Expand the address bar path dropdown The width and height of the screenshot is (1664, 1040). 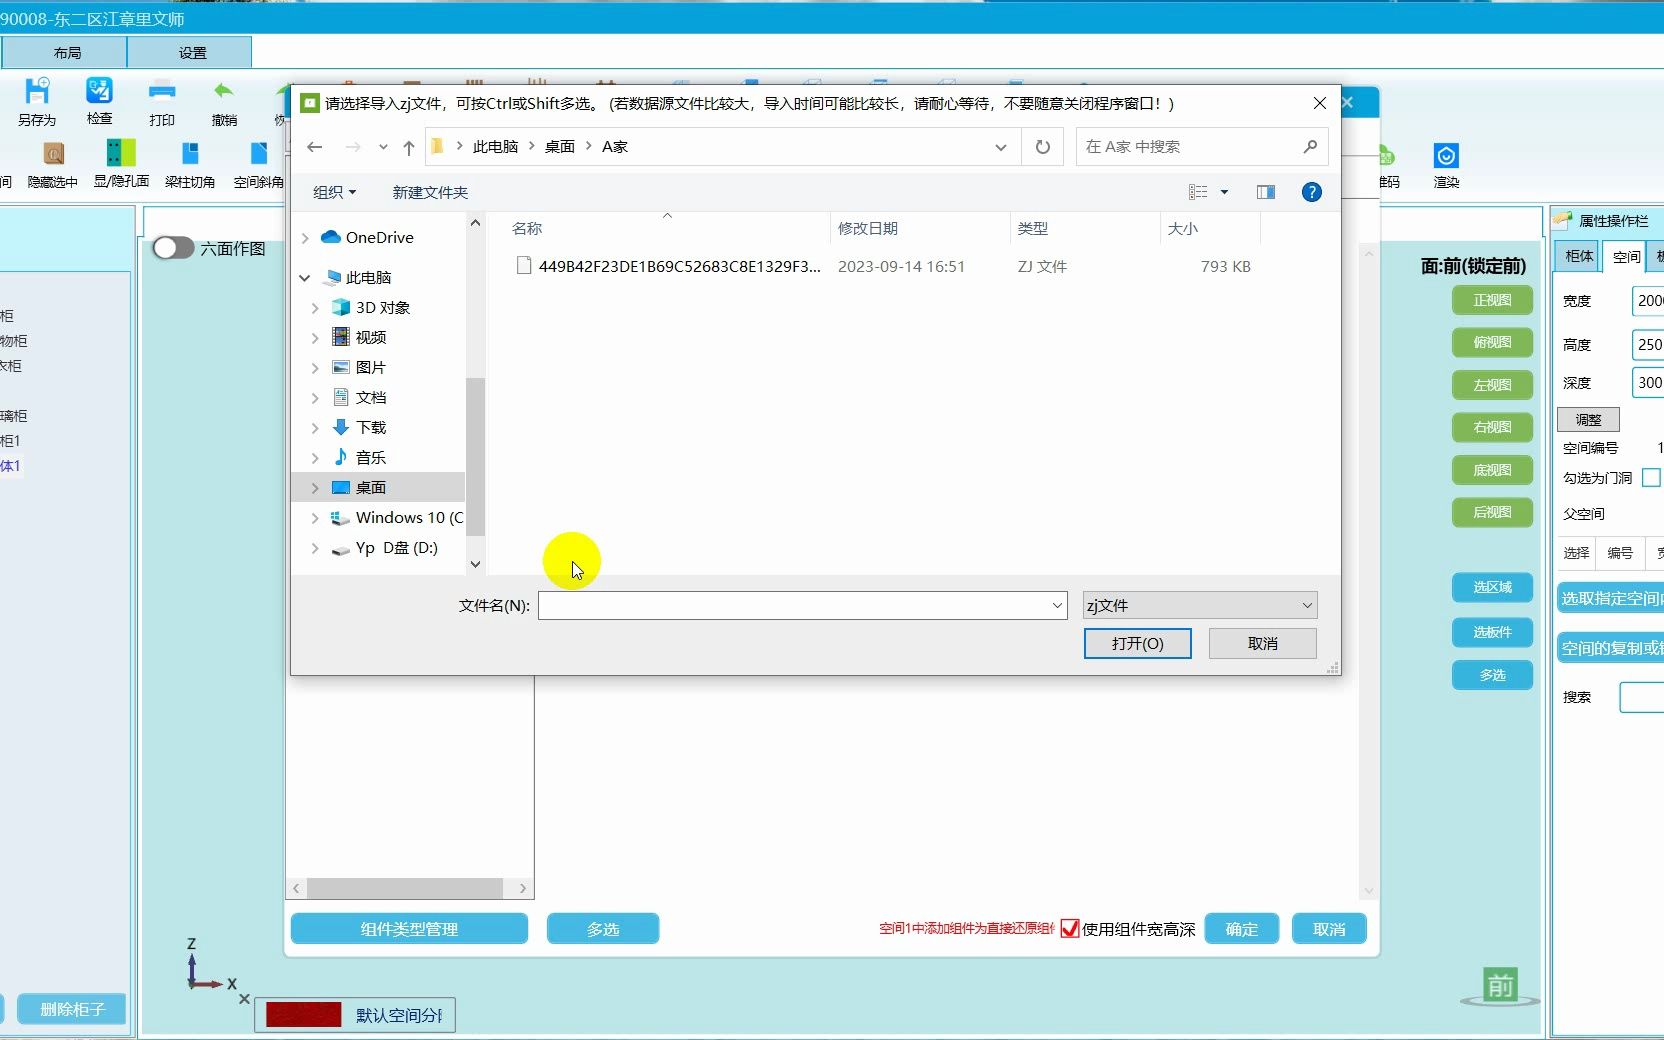point(1000,147)
